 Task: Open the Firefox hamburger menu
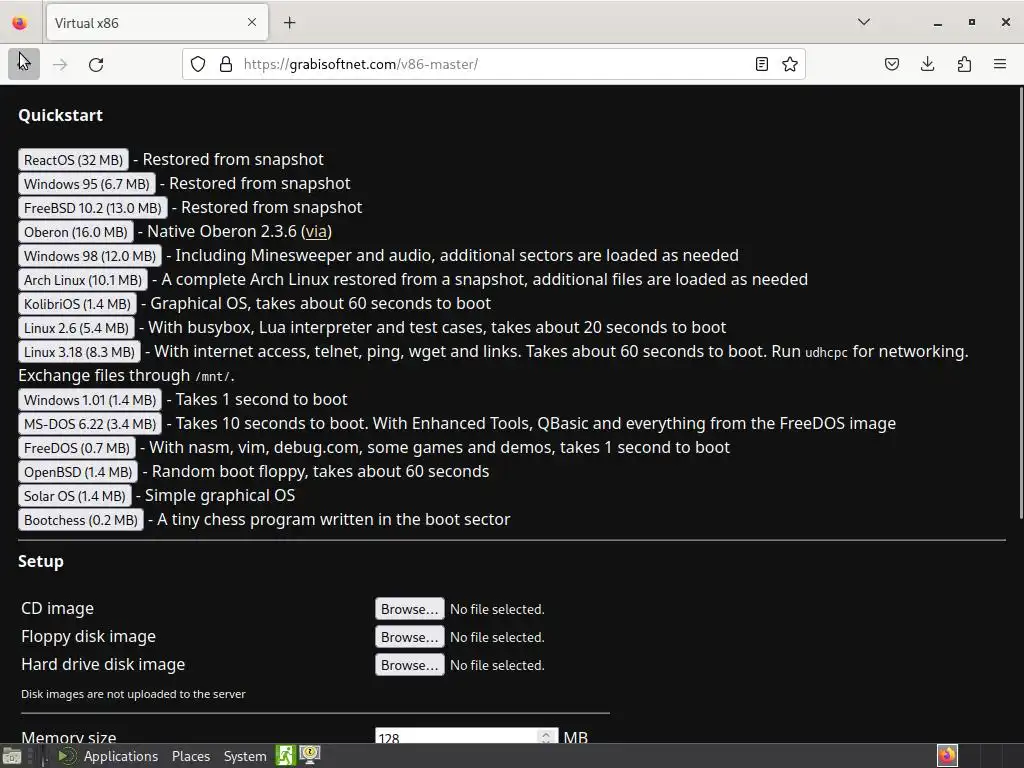pyautogui.click(x=1000, y=64)
